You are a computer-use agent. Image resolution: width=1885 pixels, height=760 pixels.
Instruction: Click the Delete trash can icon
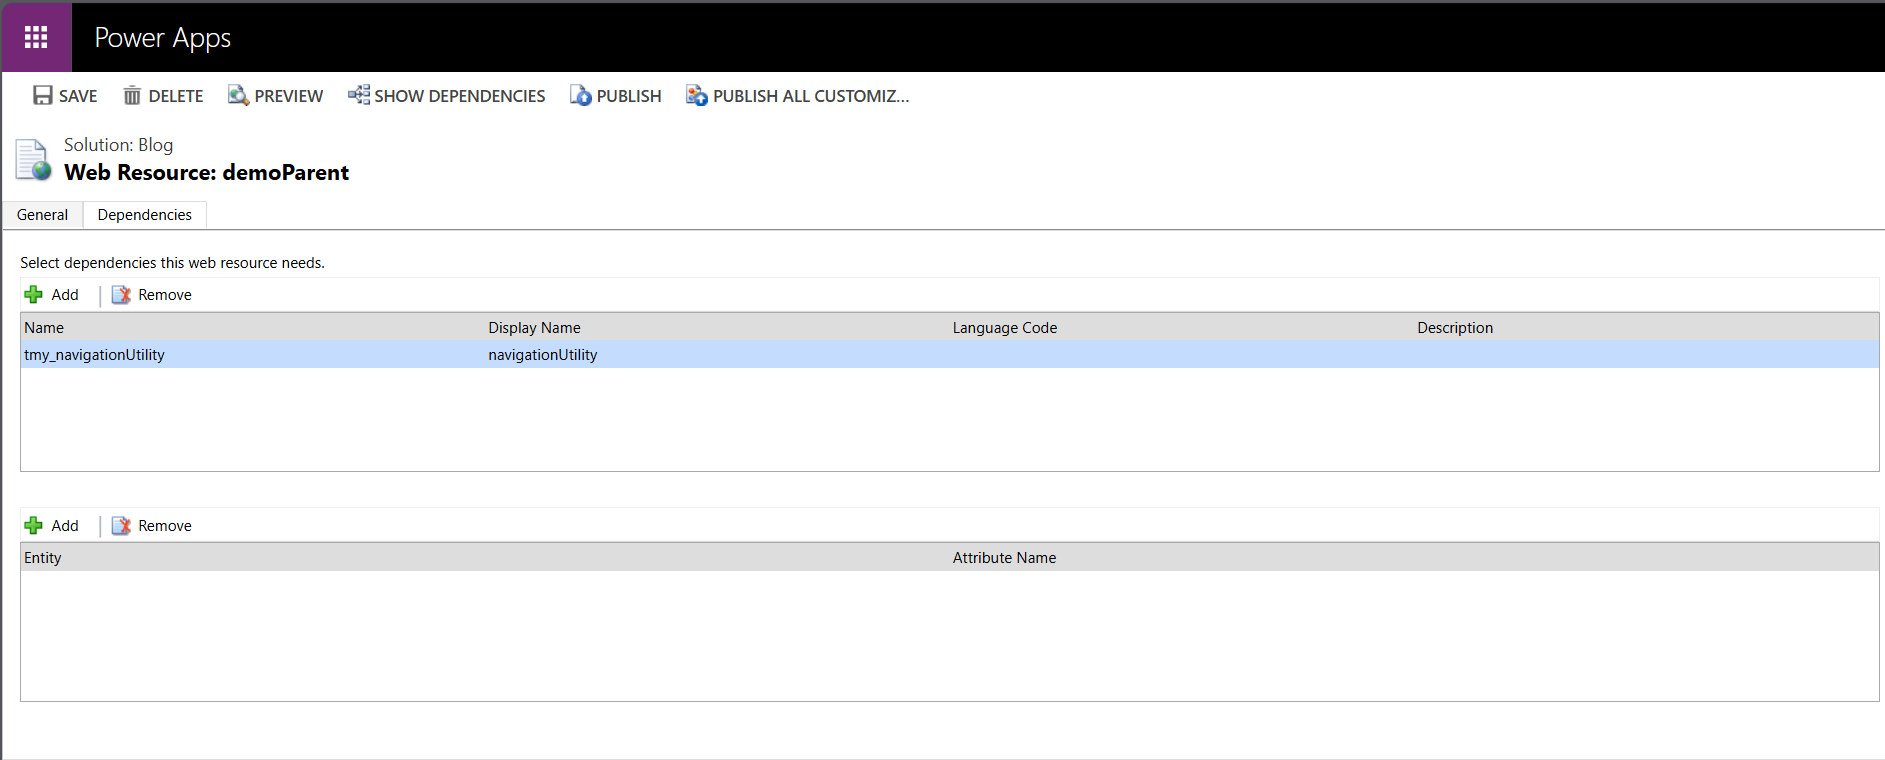[x=132, y=95]
